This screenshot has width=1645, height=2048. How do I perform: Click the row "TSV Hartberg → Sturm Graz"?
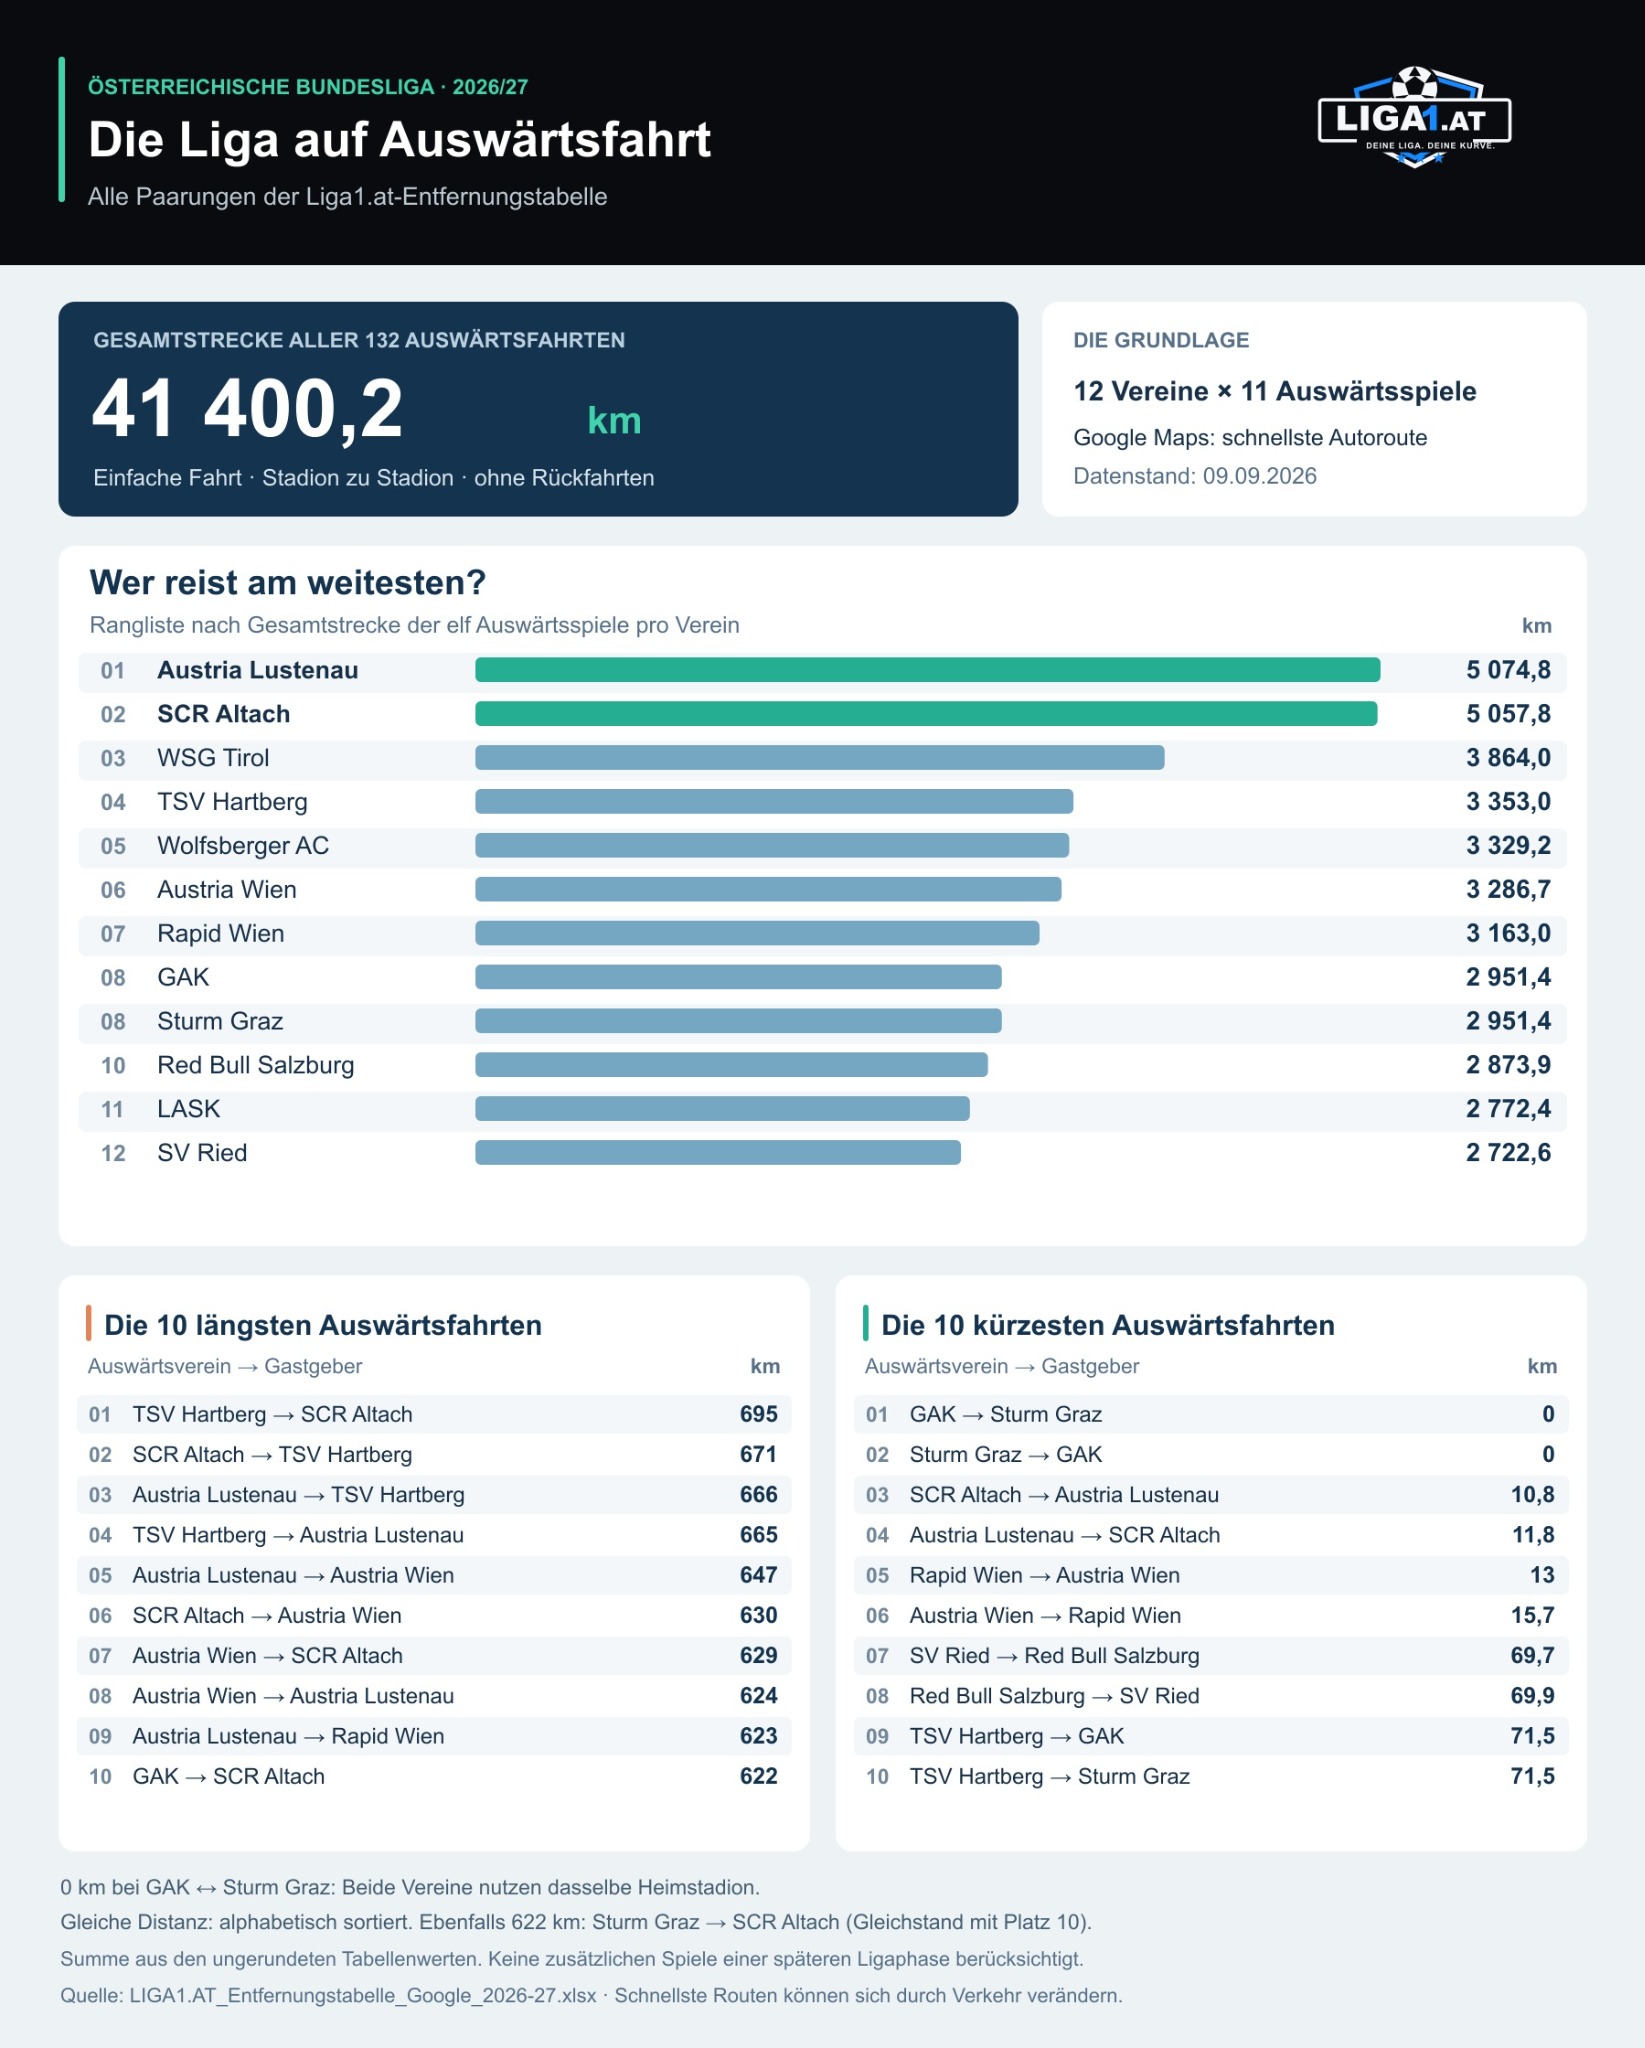[x=1211, y=1776]
